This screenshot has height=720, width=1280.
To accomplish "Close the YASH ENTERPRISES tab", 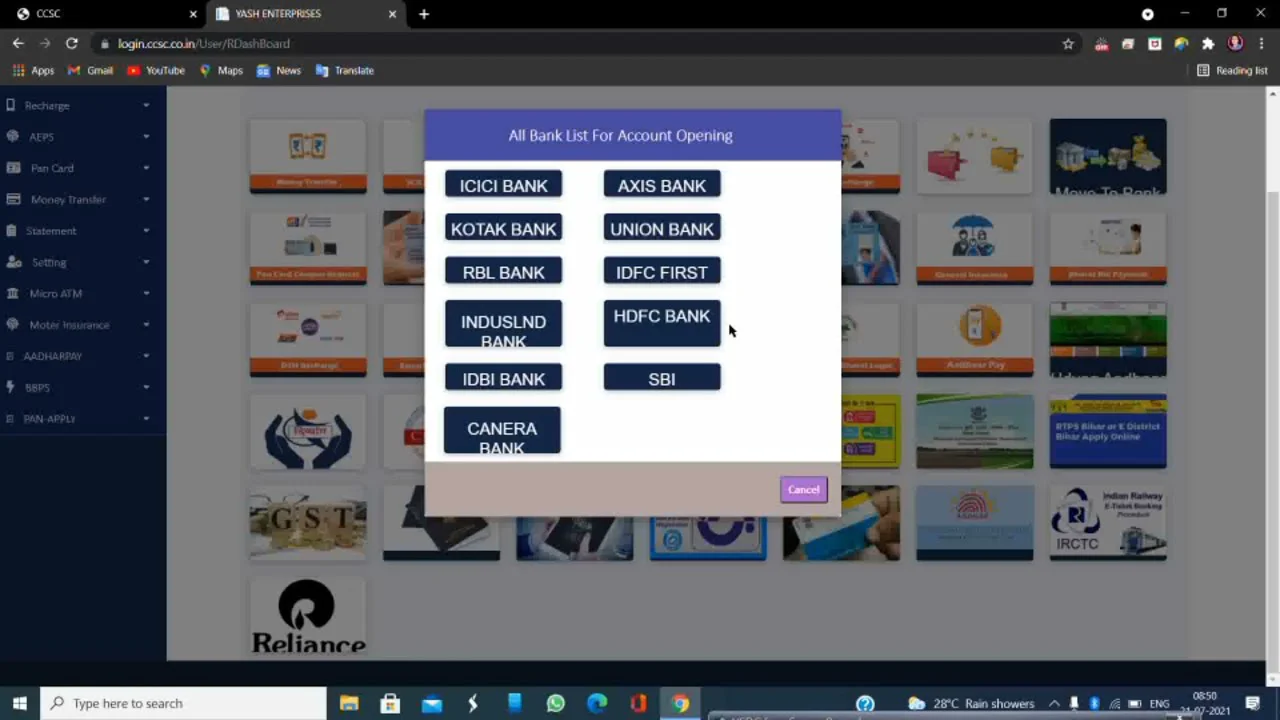I will coord(392,14).
